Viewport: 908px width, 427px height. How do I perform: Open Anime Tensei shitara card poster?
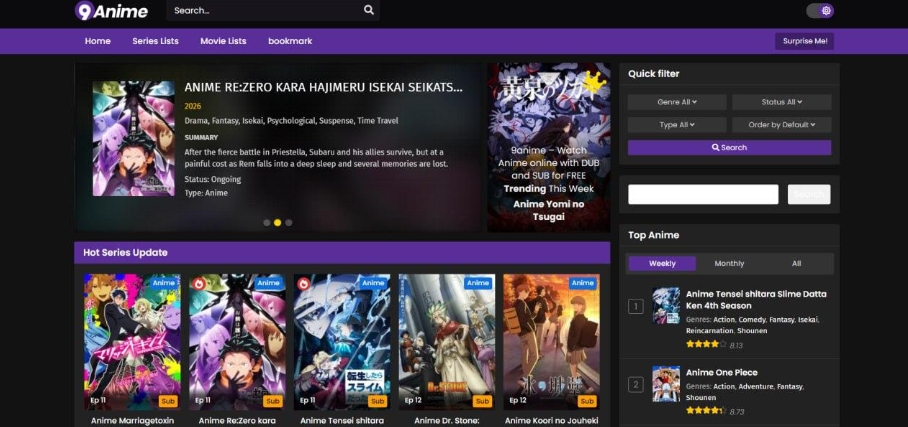click(x=342, y=342)
